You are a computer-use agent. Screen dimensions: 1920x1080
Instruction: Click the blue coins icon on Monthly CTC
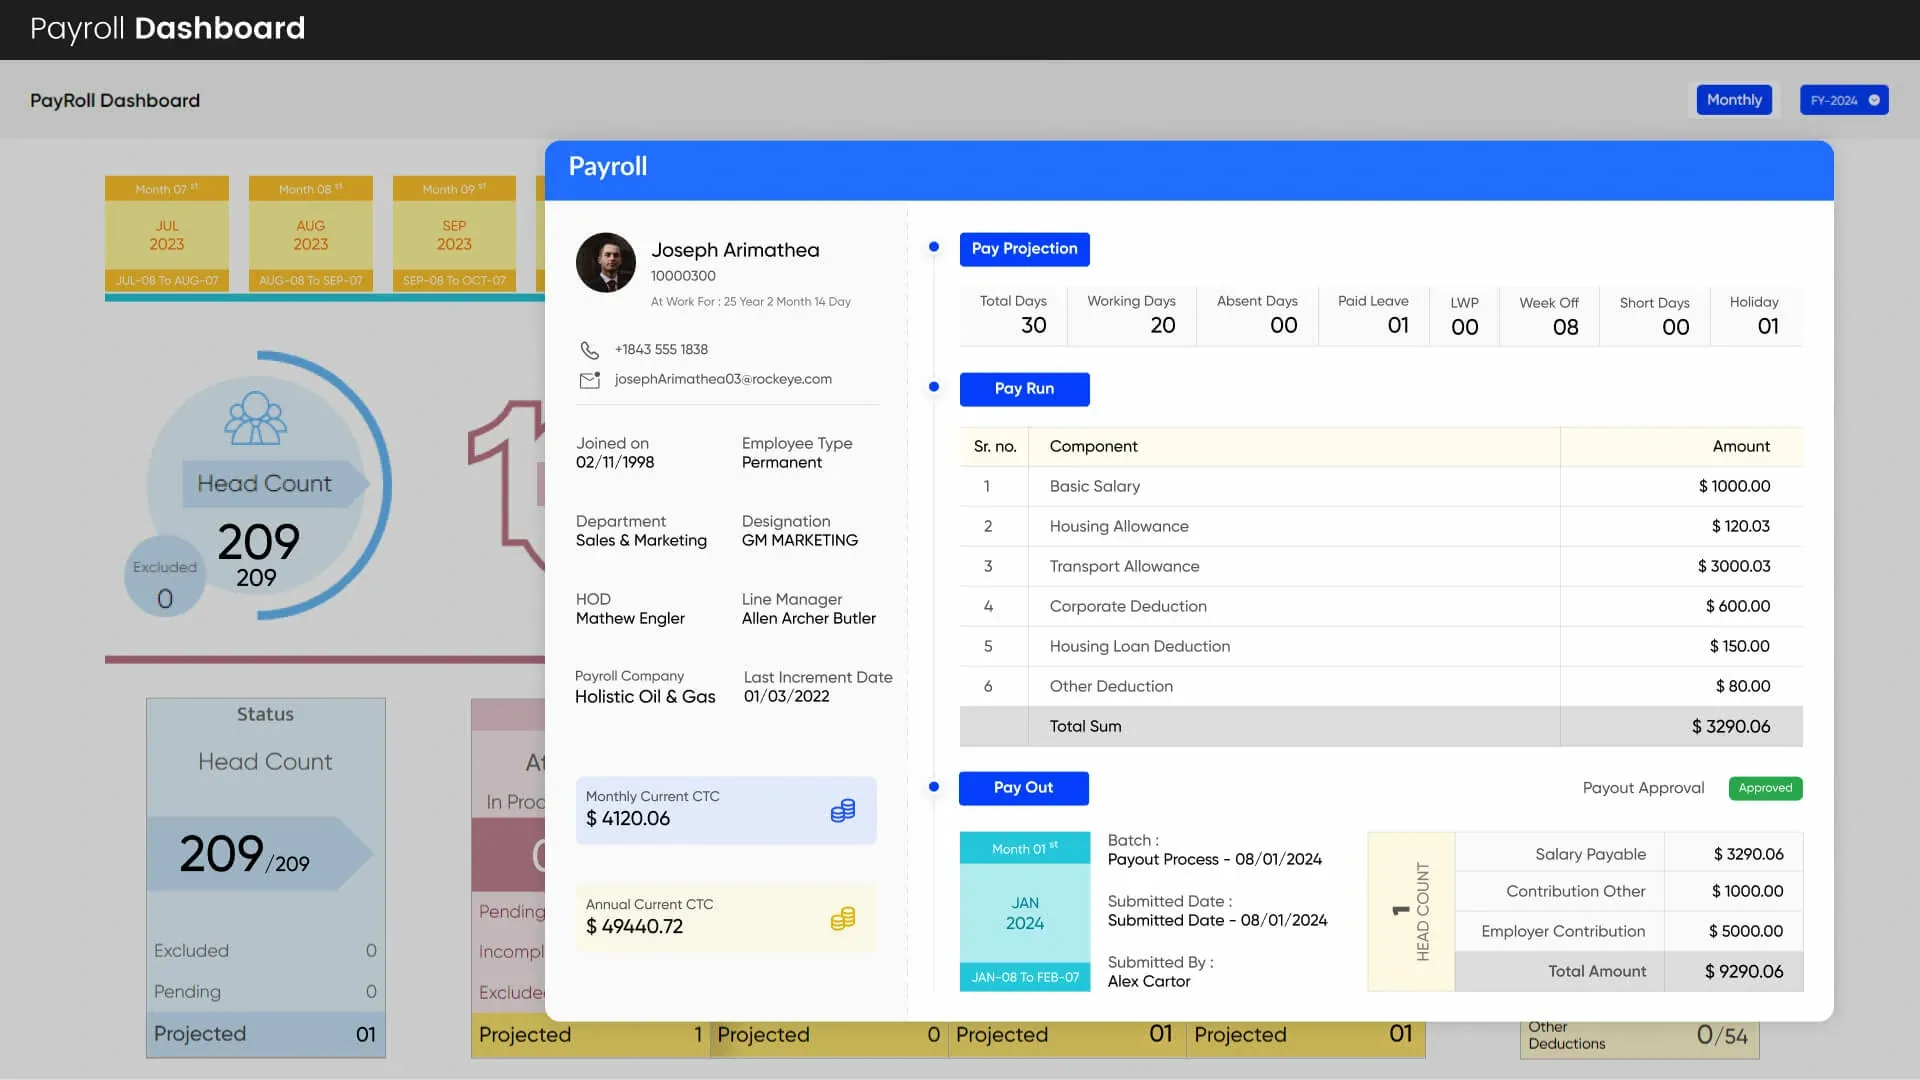(843, 811)
